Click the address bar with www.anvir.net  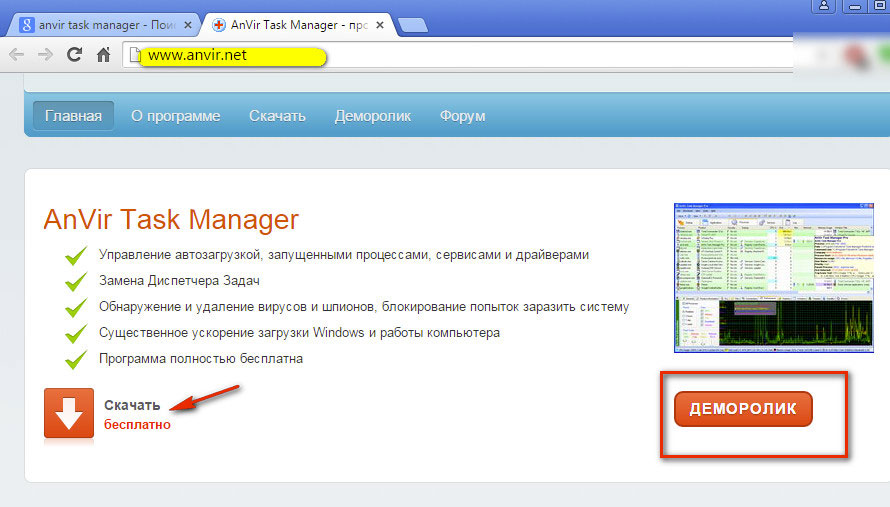point(450,55)
